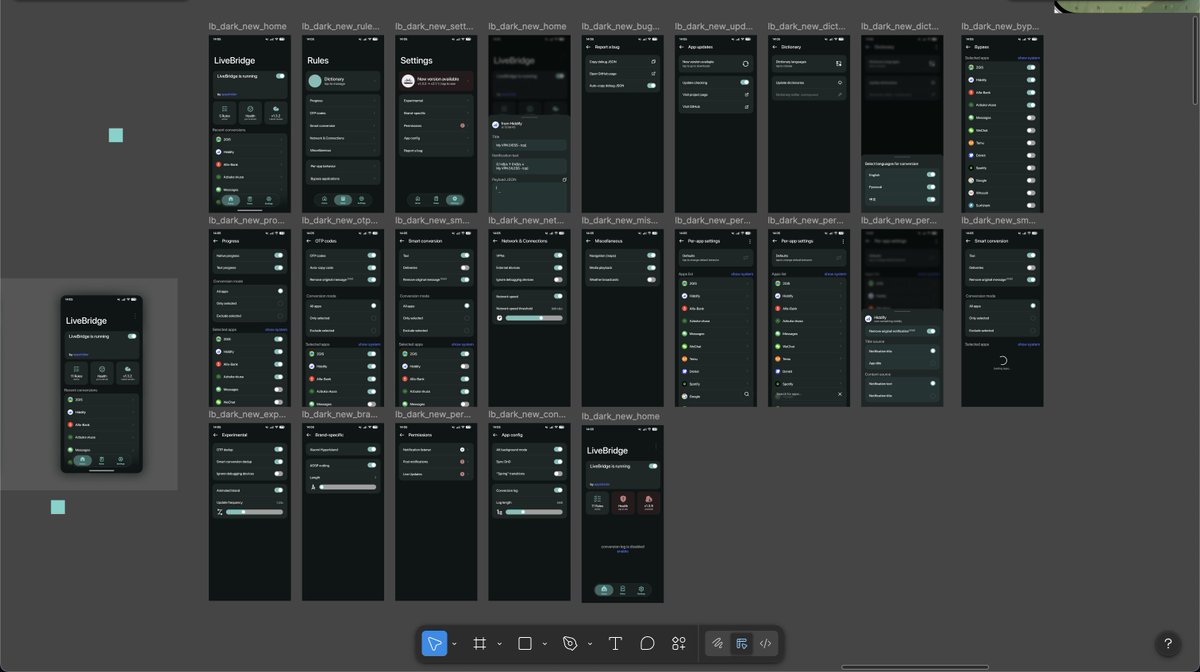This screenshot has height=672, width=1200.
Task: Toggle Navigation (maps) switch in Miscellaneous frame
Action: [x=652, y=256]
